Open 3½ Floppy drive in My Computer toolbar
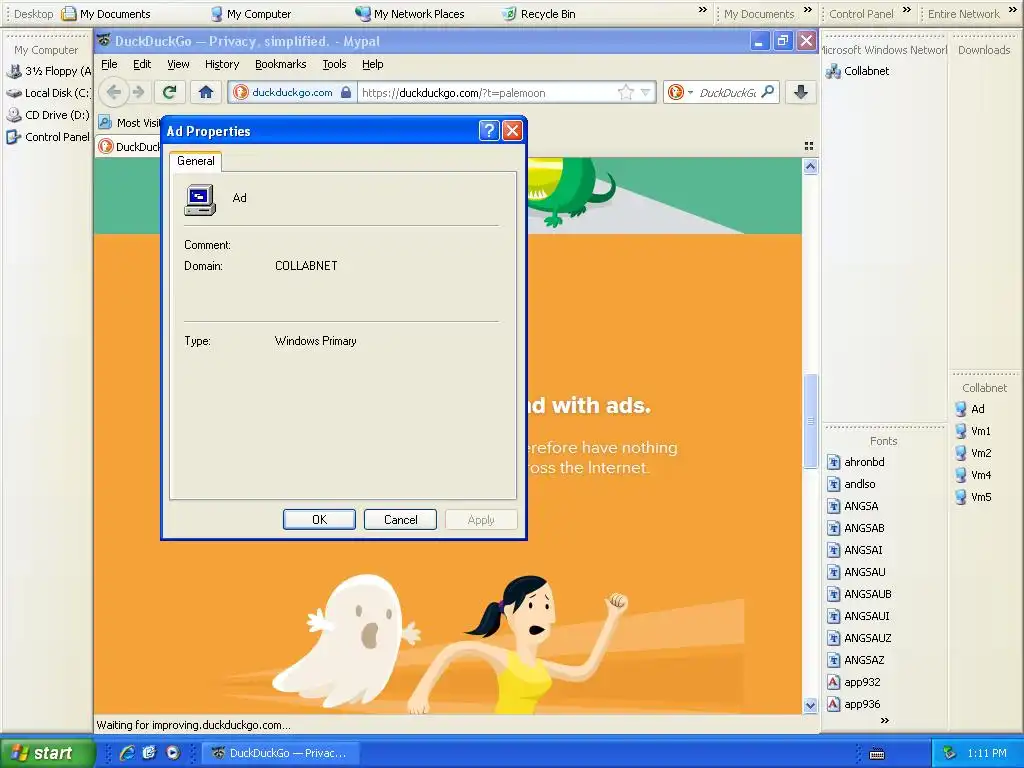The height and width of the screenshot is (768, 1024). click(x=50, y=71)
